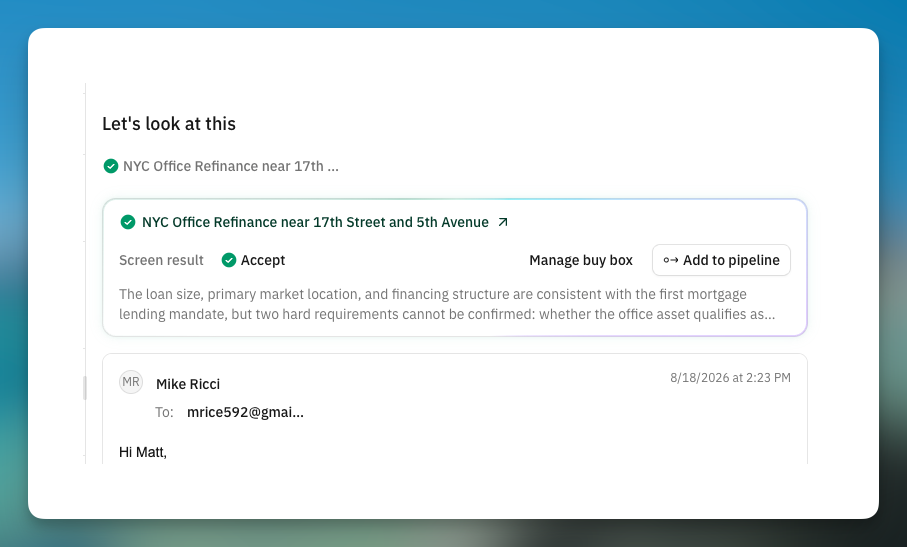Image resolution: width=907 pixels, height=547 pixels.
Task: Click the scrollbar thumb beside the email thread
Action: click(85, 388)
